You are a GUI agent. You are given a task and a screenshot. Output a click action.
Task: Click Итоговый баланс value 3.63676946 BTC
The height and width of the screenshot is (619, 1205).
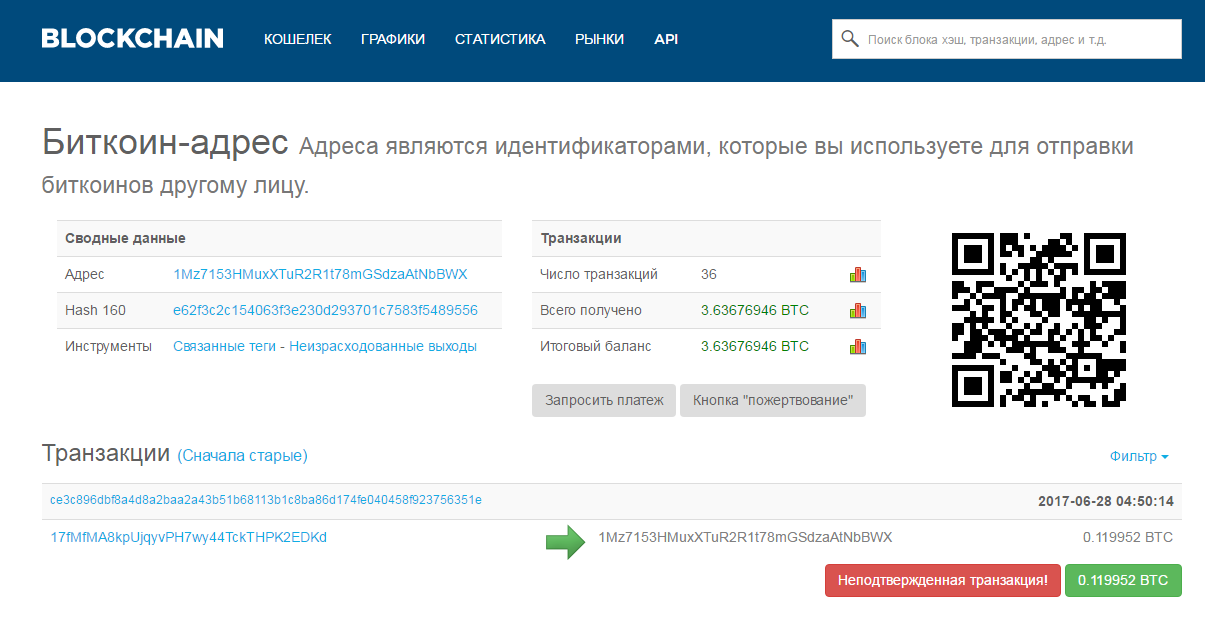755,346
